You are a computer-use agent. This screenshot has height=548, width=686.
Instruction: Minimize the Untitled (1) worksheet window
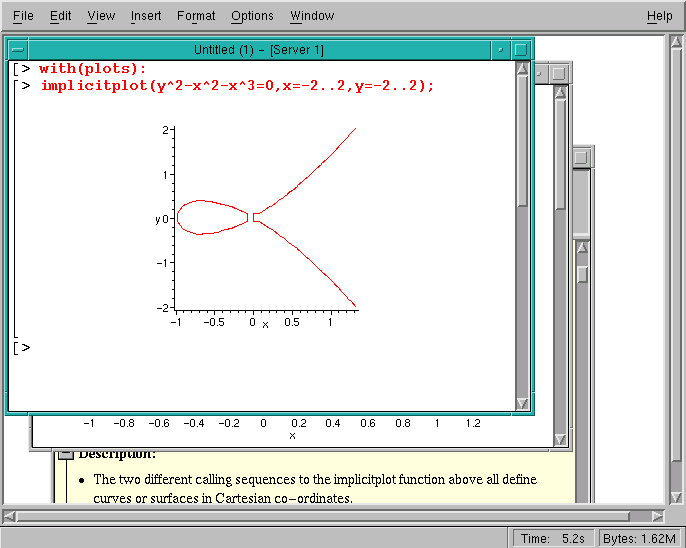[x=500, y=49]
